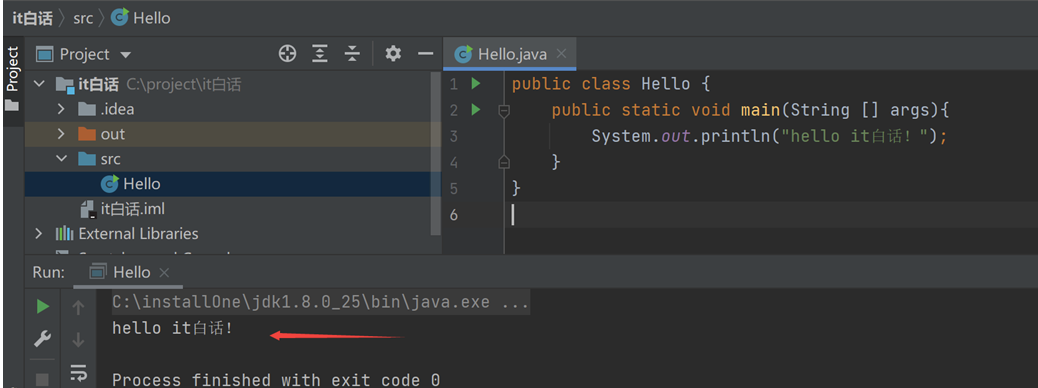The image size is (1038, 388).
Task: Click the locate/select opened file target icon
Action: [287, 54]
